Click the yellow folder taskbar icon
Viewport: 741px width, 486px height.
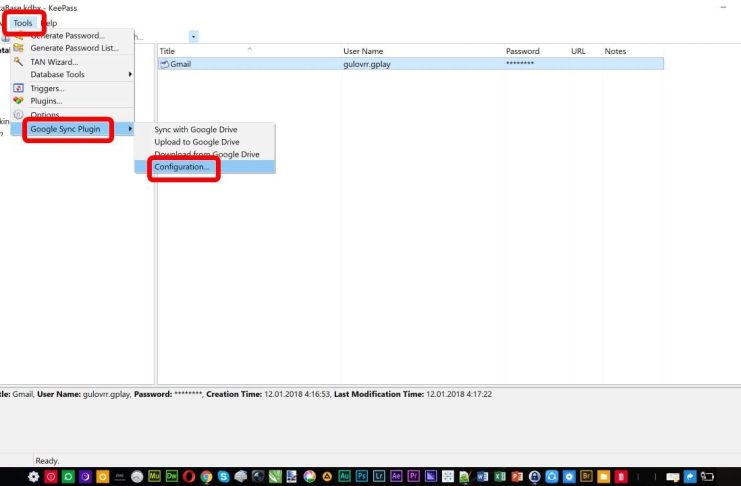click(603, 476)
